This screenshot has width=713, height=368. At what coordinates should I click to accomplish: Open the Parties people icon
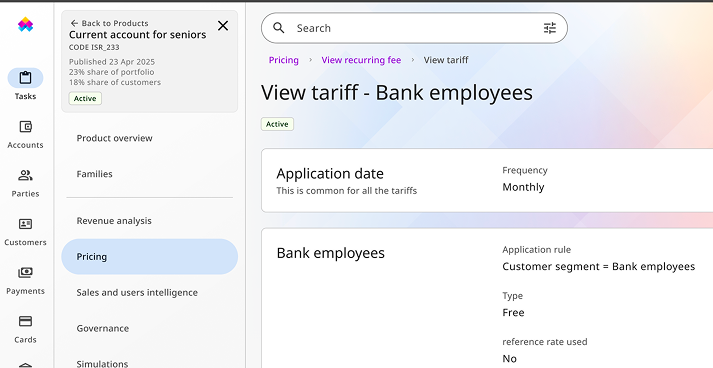tap(25, 175)
